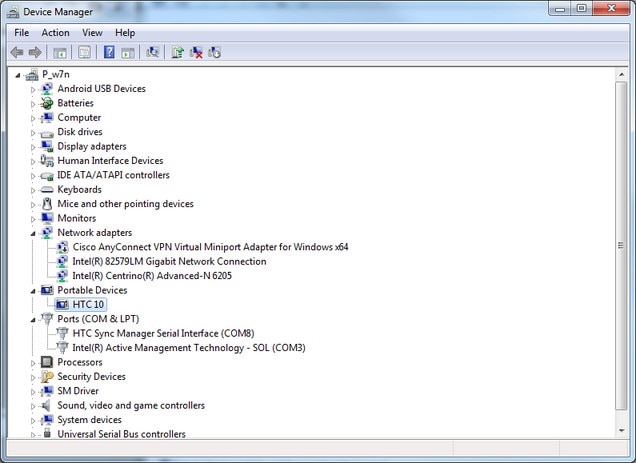Click Update Driver Software toolbar icon

click(x=178, y=52)
